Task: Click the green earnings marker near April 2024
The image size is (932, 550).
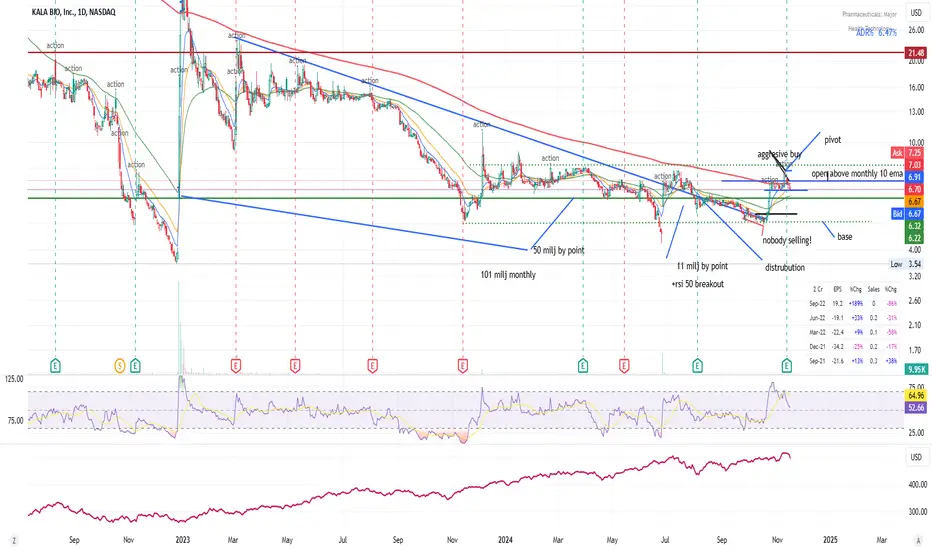Action: click(583, 366)
